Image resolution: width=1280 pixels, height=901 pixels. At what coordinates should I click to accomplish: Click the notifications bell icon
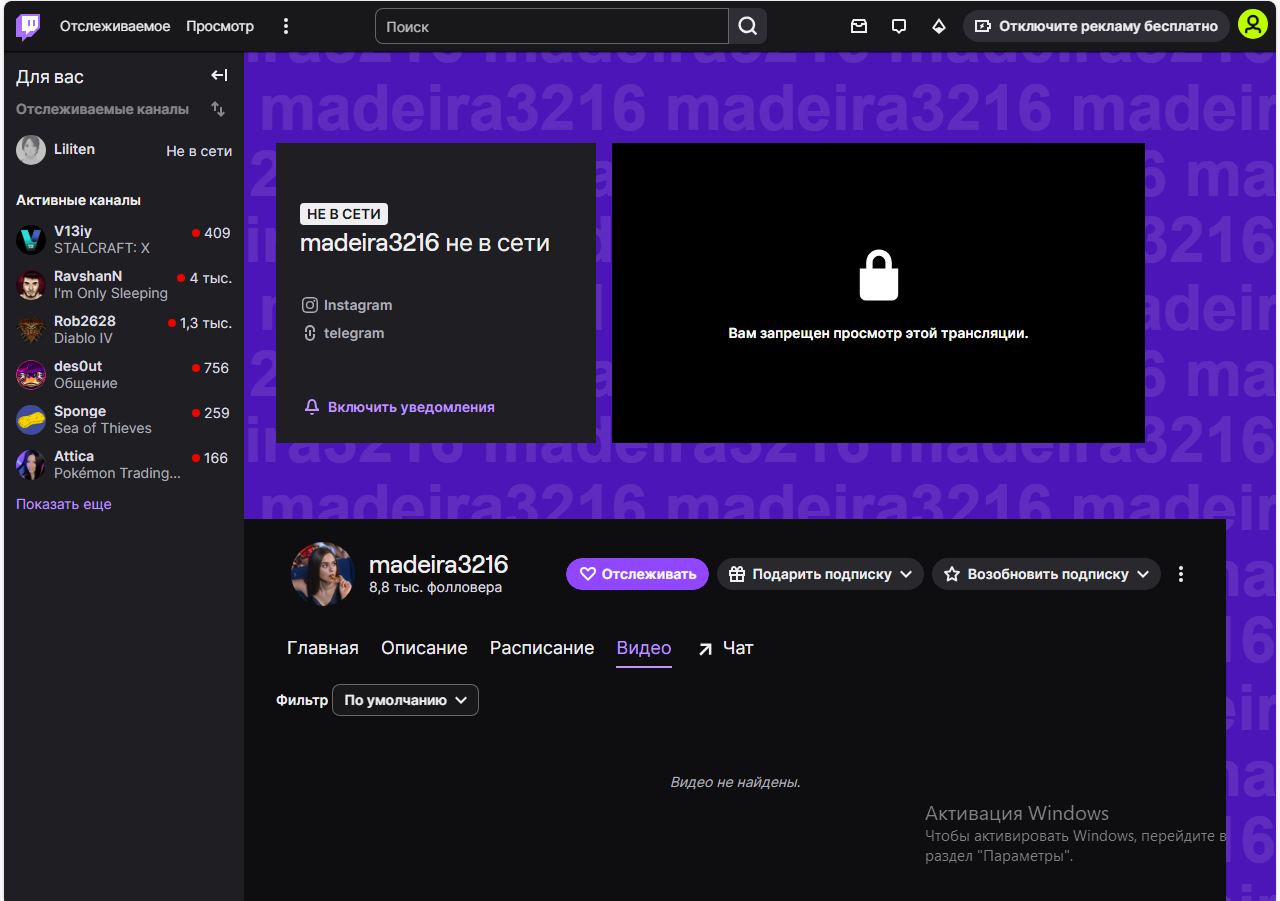(312, 407)
